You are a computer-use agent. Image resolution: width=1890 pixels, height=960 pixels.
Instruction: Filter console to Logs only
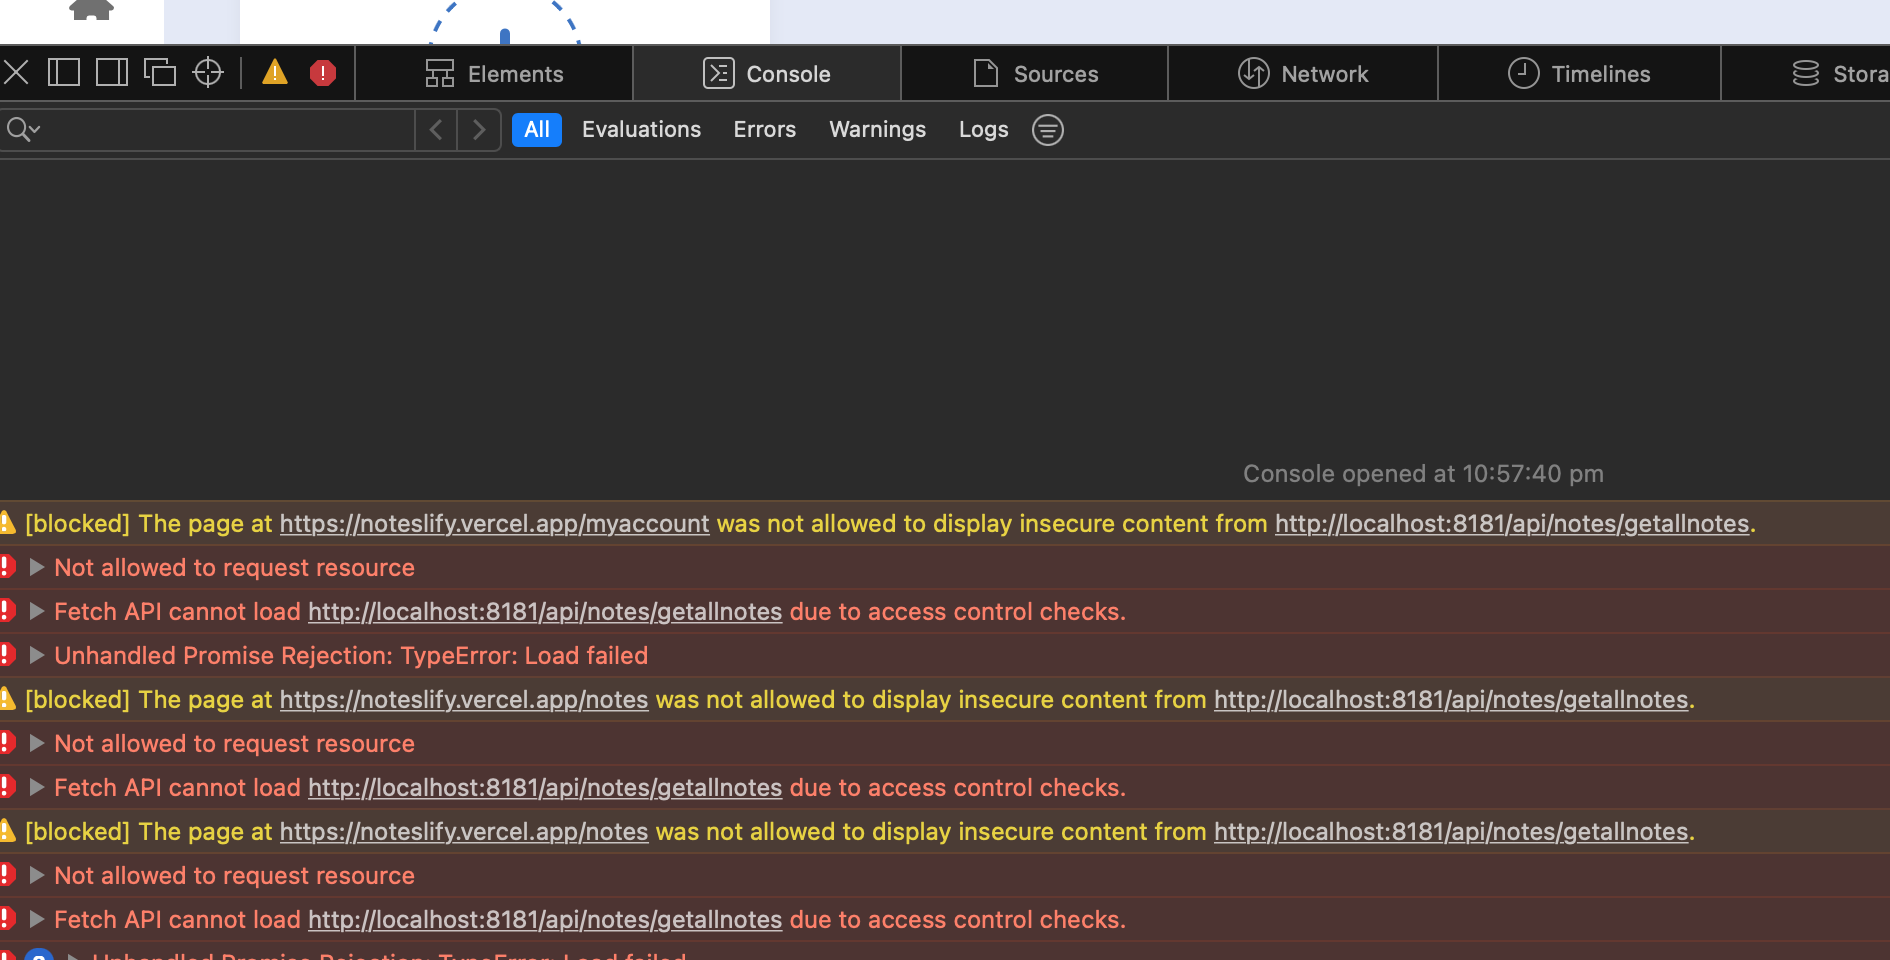pos(983,130)
